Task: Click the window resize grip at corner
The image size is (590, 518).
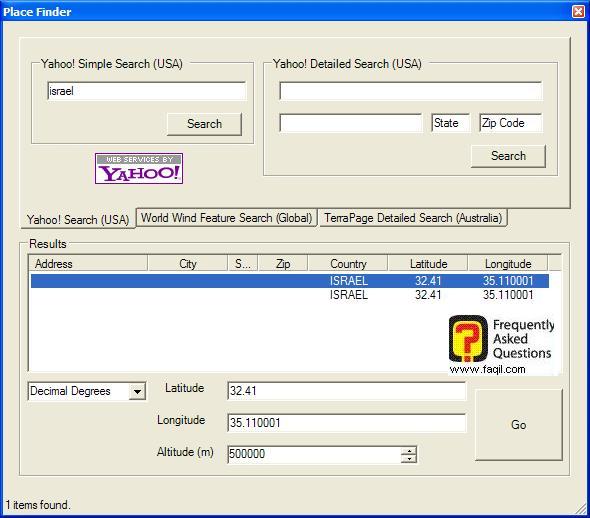Action: coord(581,509)
